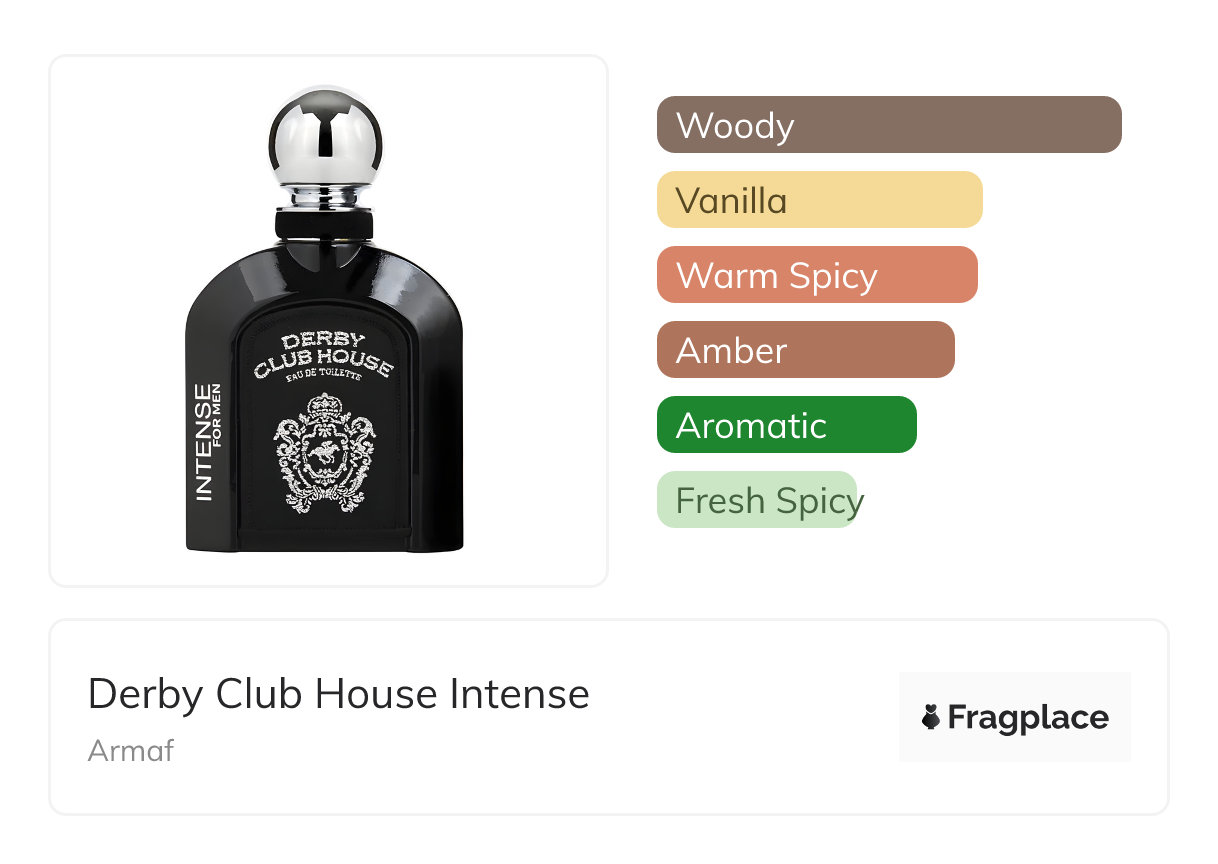This screenshot has height=864, width=1218.
Task: Click the vertical INTENSE text on bottle
Action: coord(203,441)
